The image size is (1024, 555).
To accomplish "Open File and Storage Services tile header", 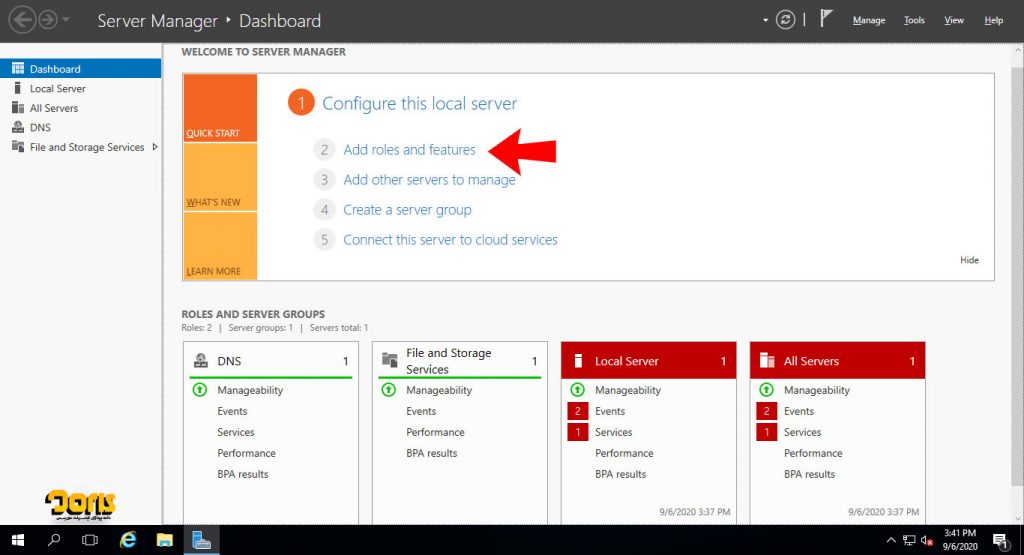I will pyautogui.click(x=460, y=360).
